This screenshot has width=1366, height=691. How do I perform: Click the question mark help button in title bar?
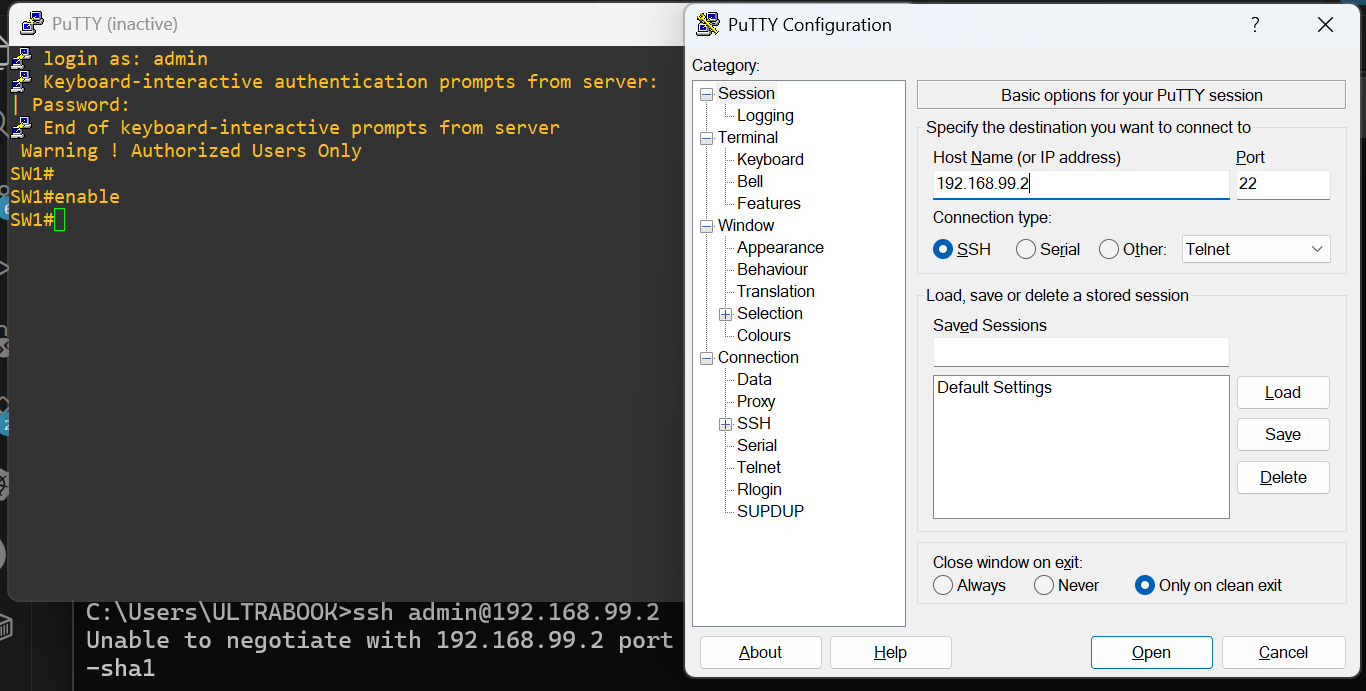tap(1255, 25)
